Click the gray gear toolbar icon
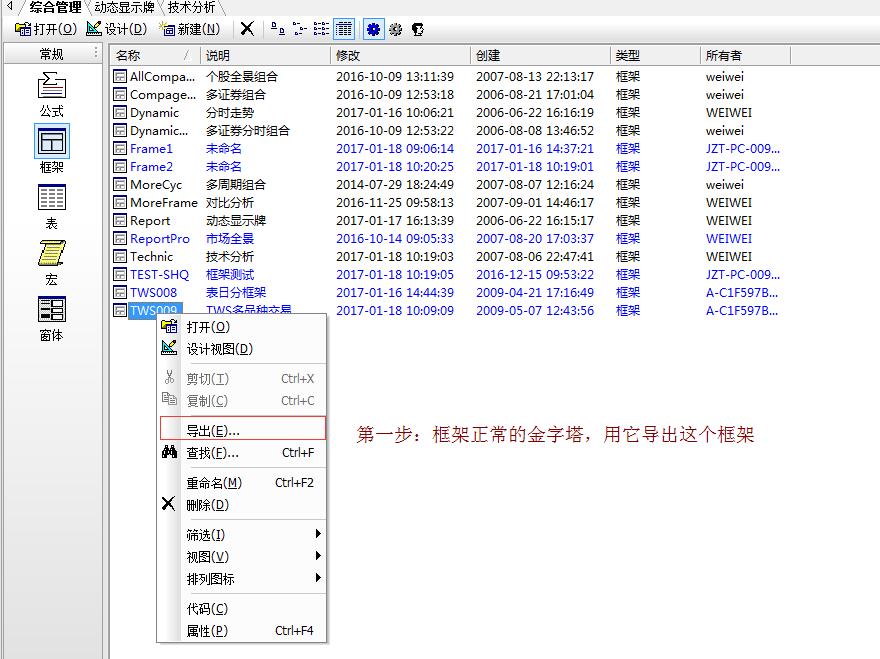Viewport: 880px width, 659px height. coord(396,29)
